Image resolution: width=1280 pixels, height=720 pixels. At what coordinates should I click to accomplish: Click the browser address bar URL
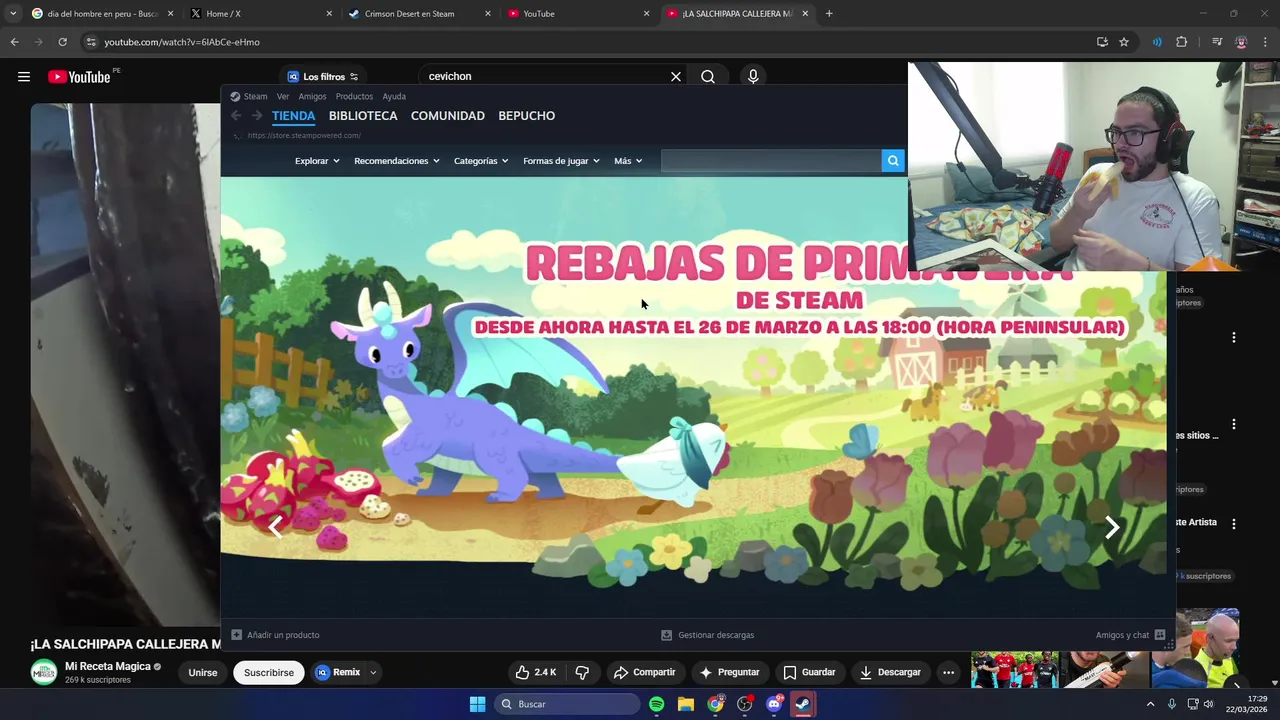click(x=182, y=42)
